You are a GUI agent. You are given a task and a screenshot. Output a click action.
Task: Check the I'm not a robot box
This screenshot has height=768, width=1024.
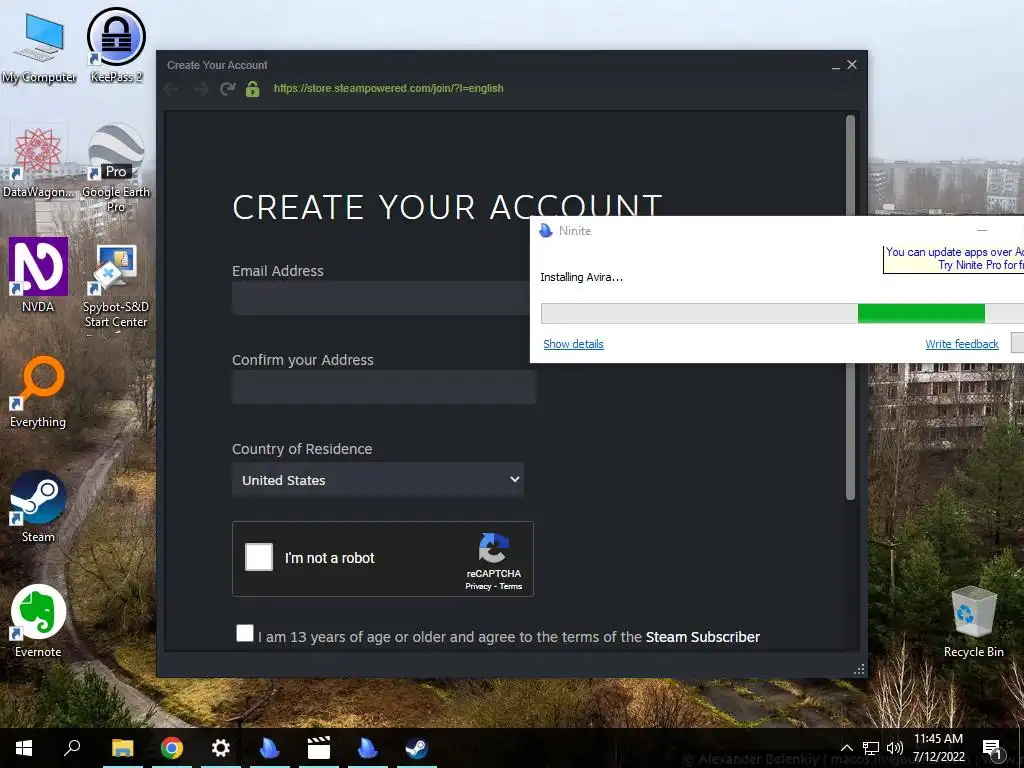point(259,557)
